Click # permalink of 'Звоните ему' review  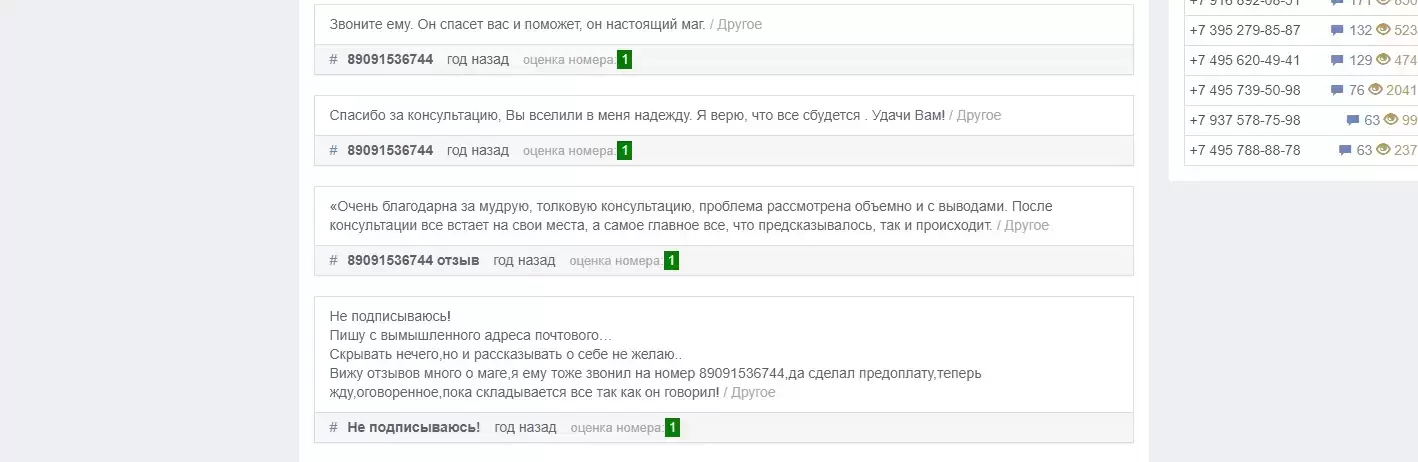tap(333, 60)
